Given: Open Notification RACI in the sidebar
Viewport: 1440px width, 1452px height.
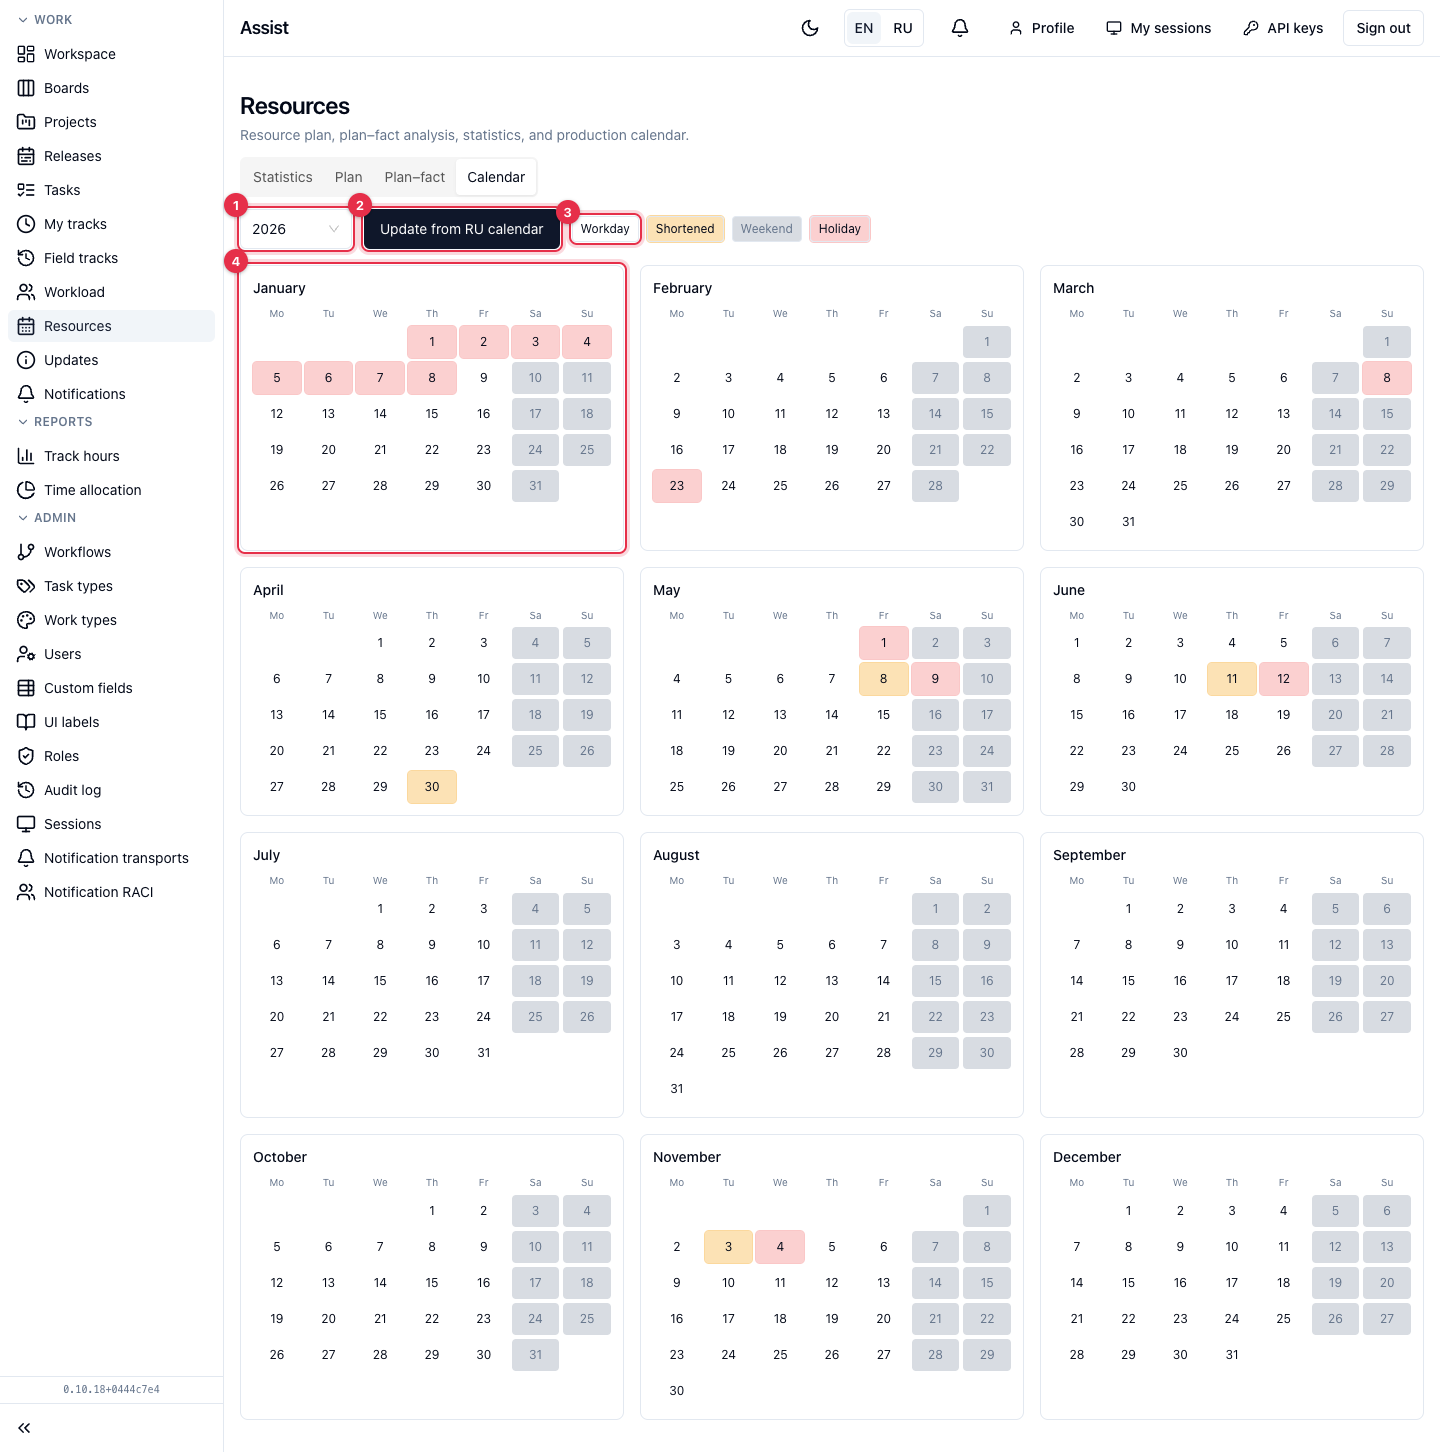Looking at the screenshot, I should point(112,892).
